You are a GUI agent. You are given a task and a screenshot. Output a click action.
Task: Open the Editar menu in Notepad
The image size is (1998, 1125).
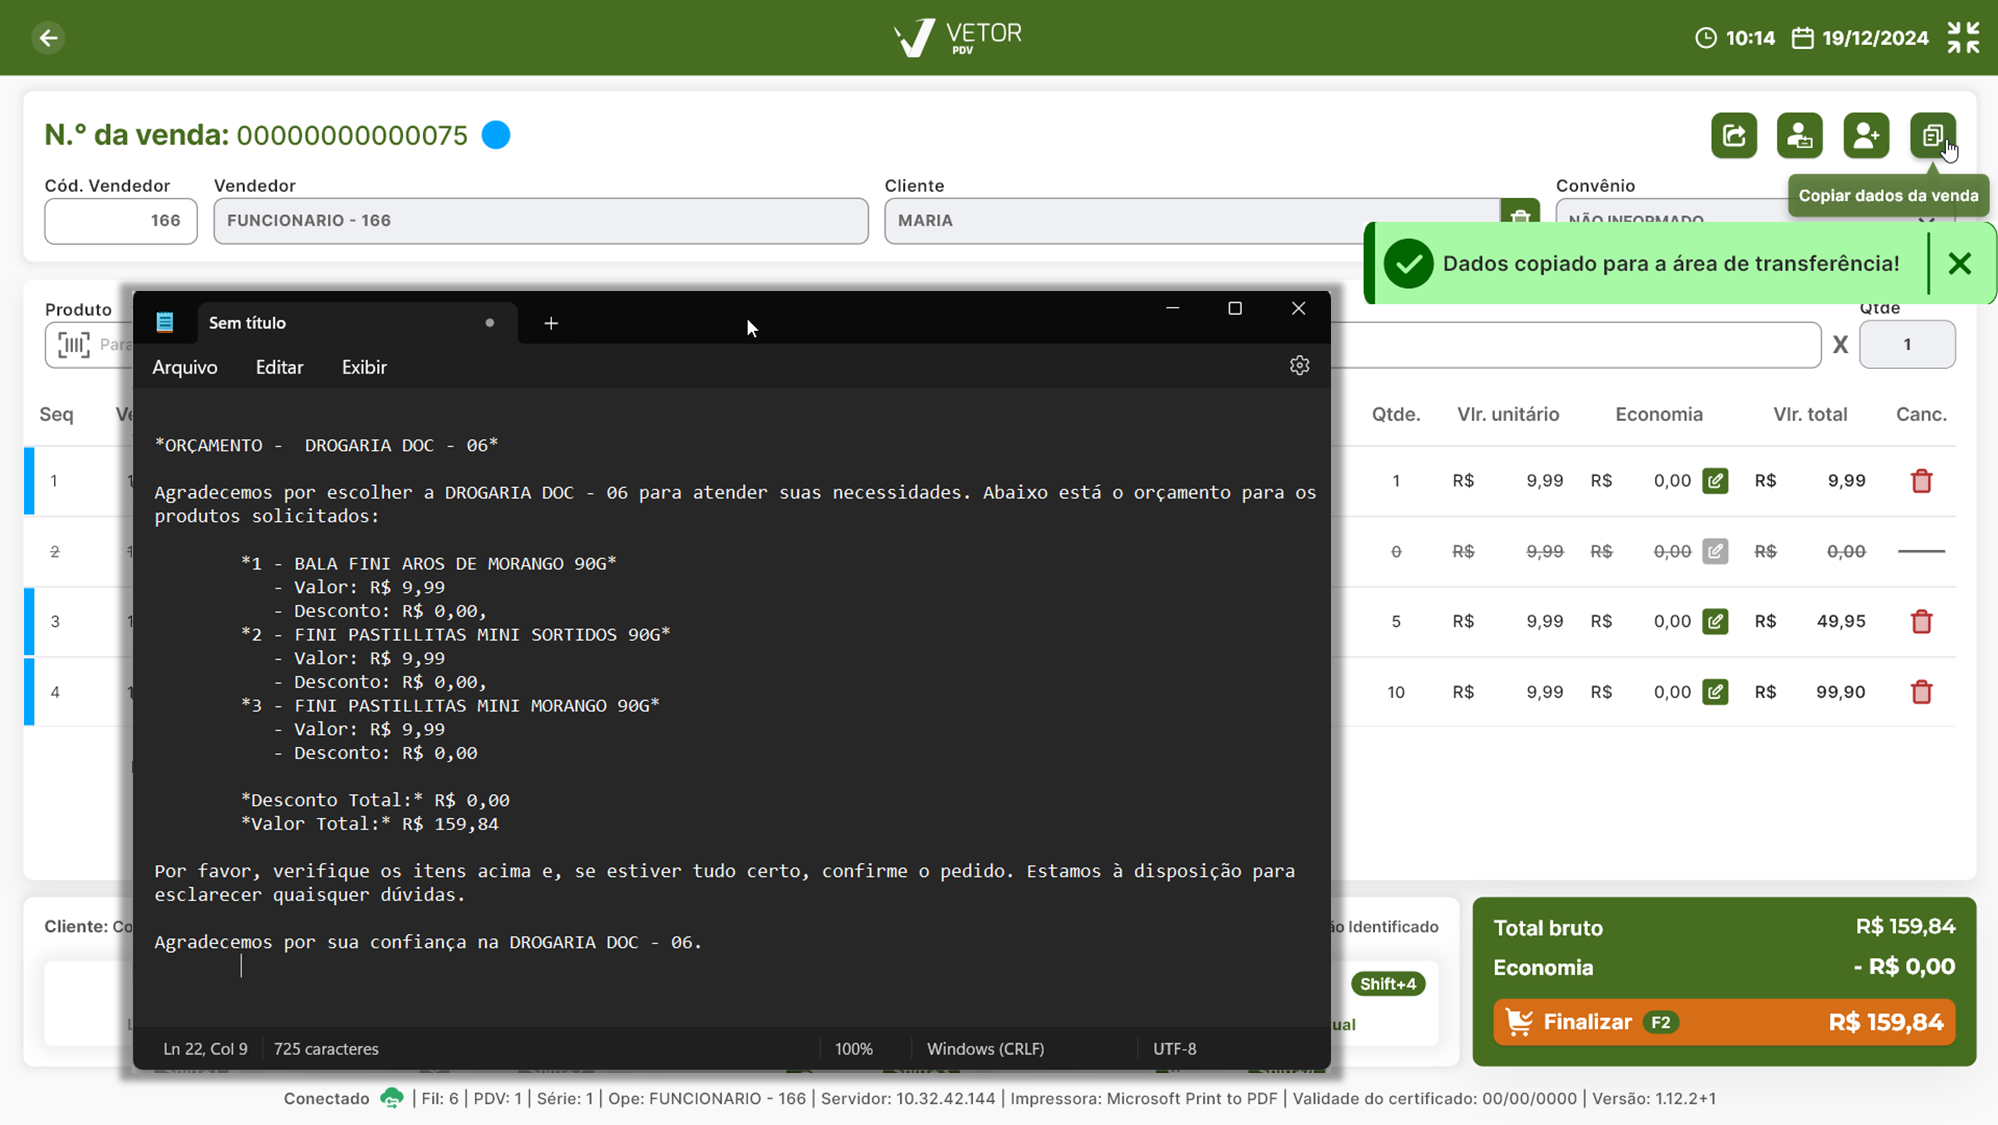tap(279, 367)
